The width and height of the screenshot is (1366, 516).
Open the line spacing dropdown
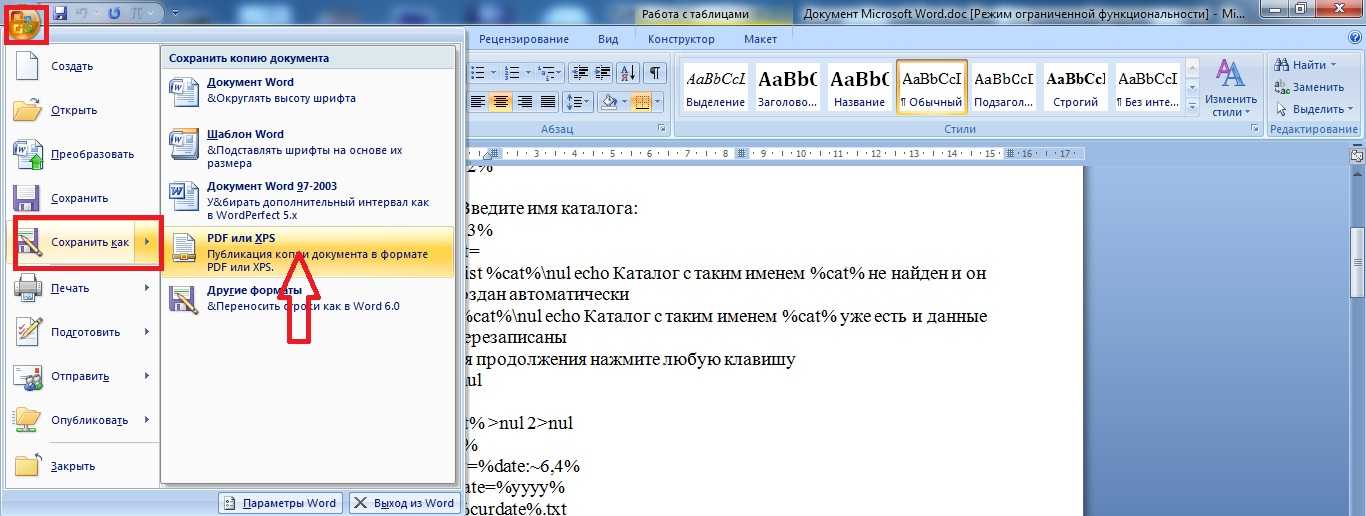[578, 102]
